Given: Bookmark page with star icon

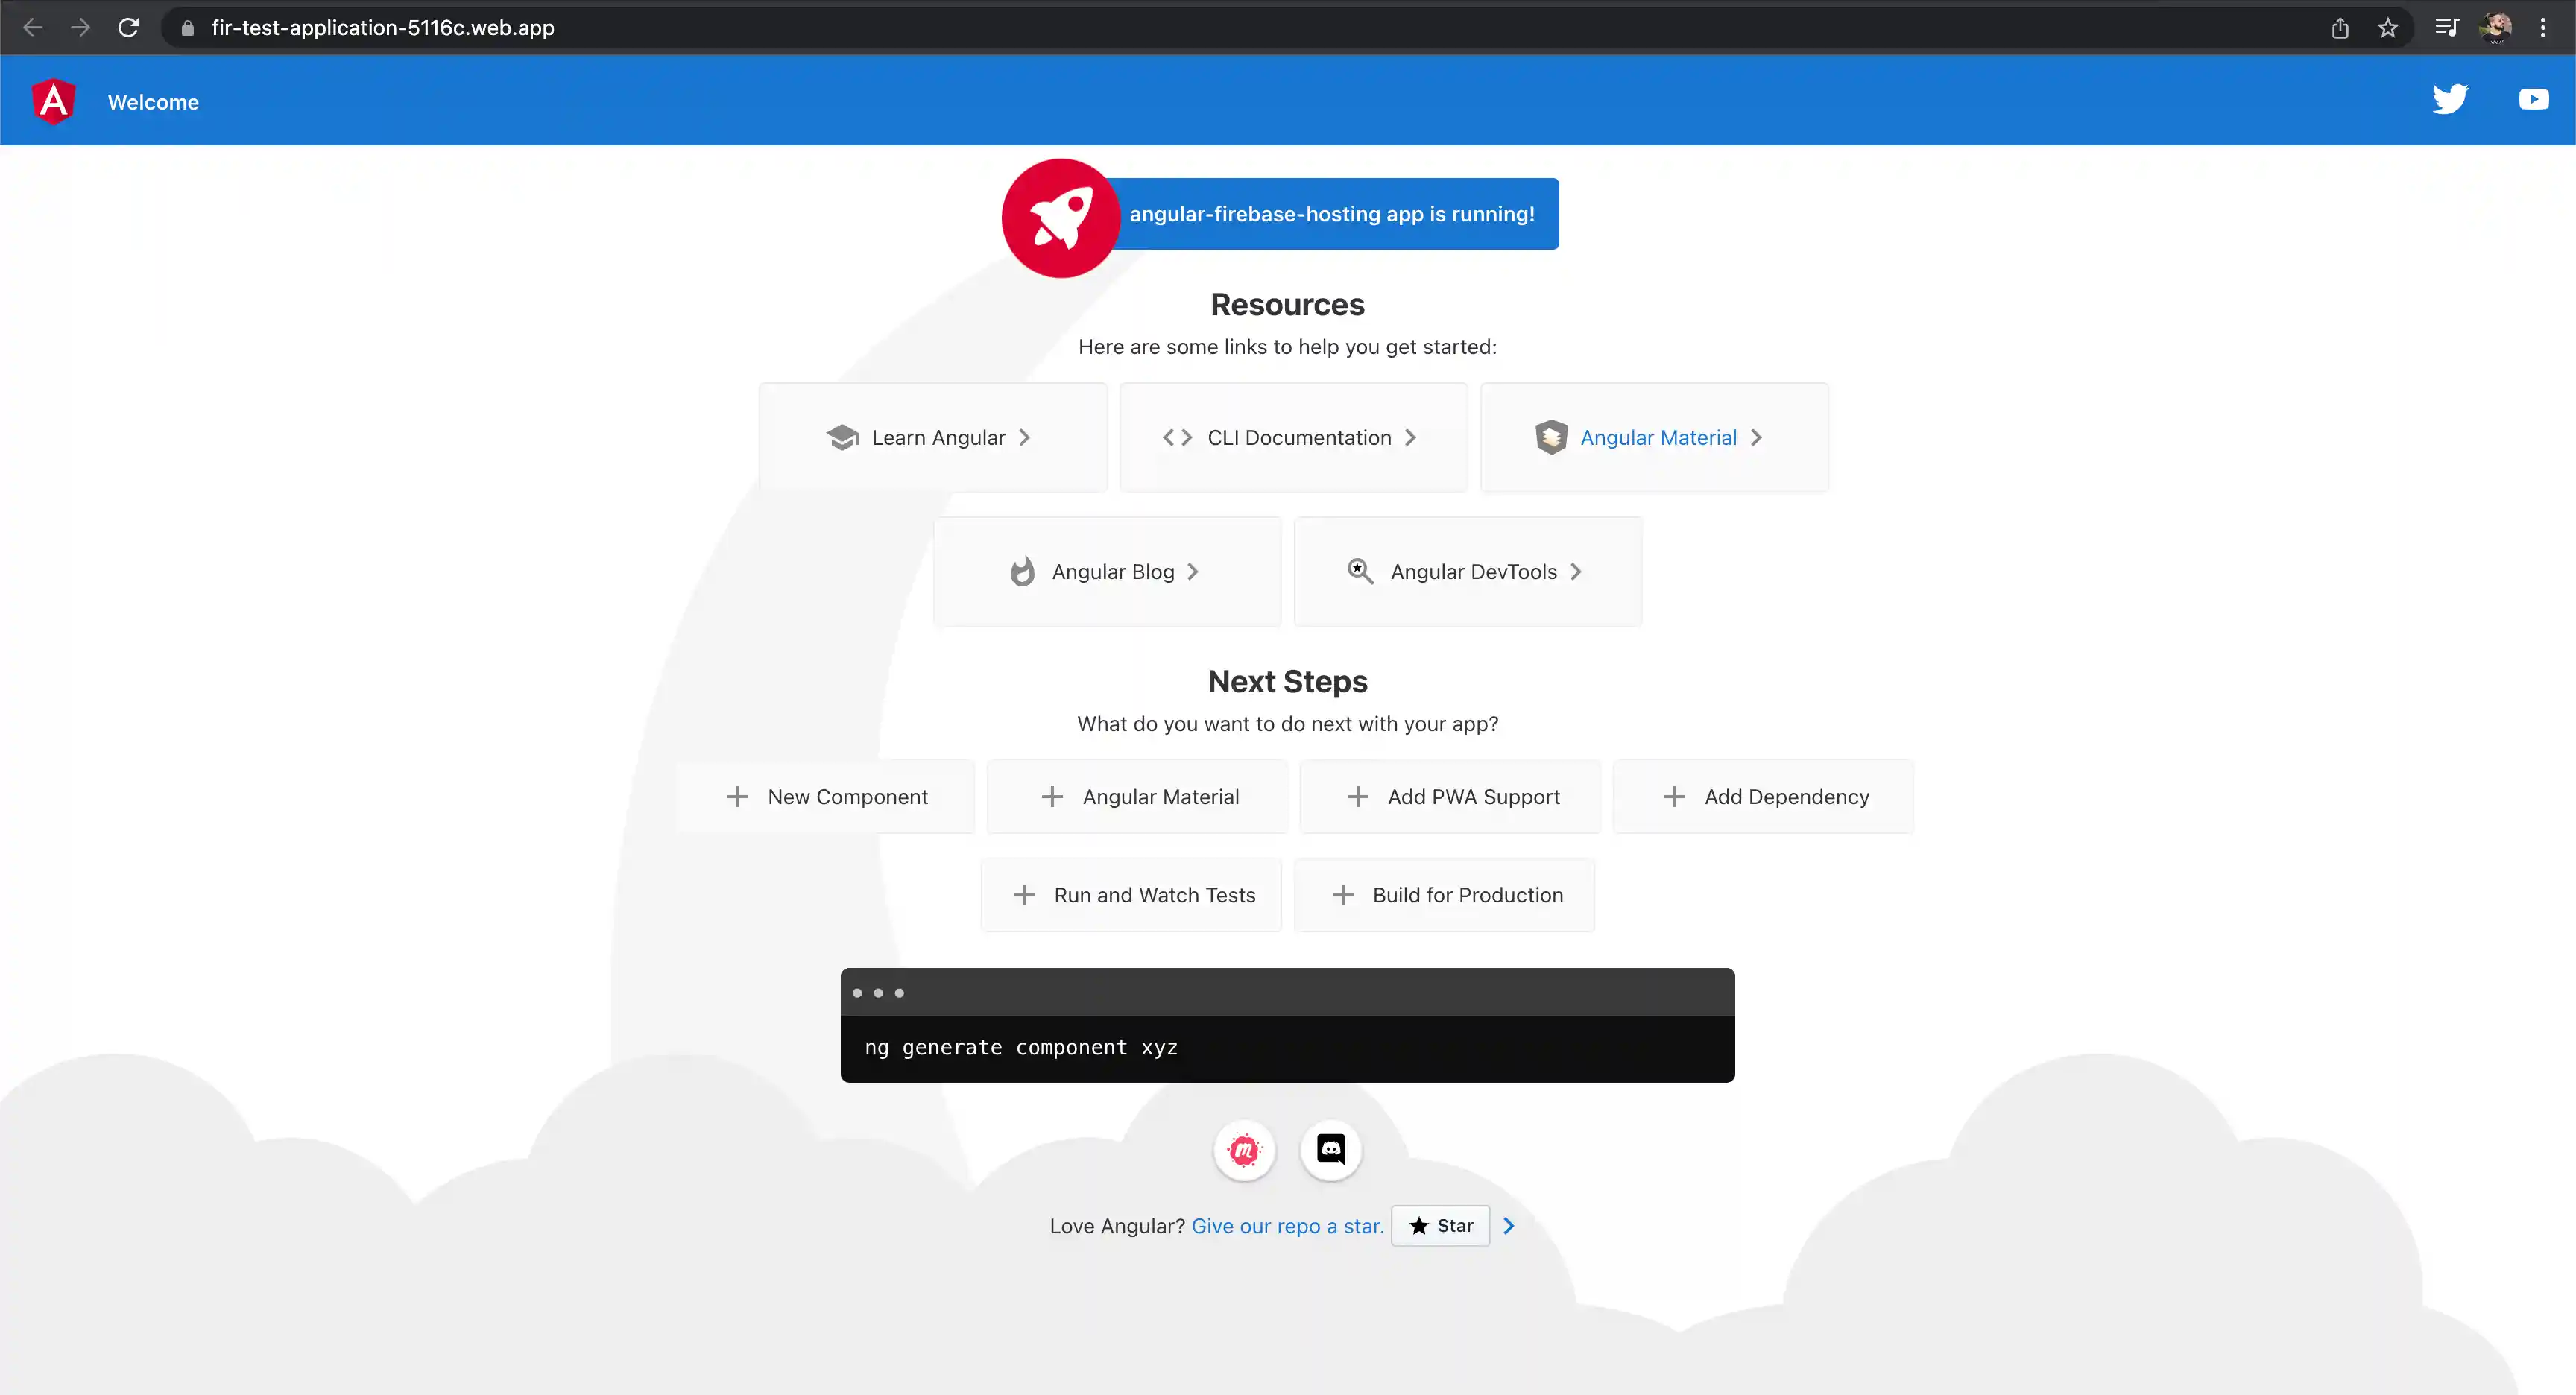Looking at the screenshot, I should click(2388, 28).
